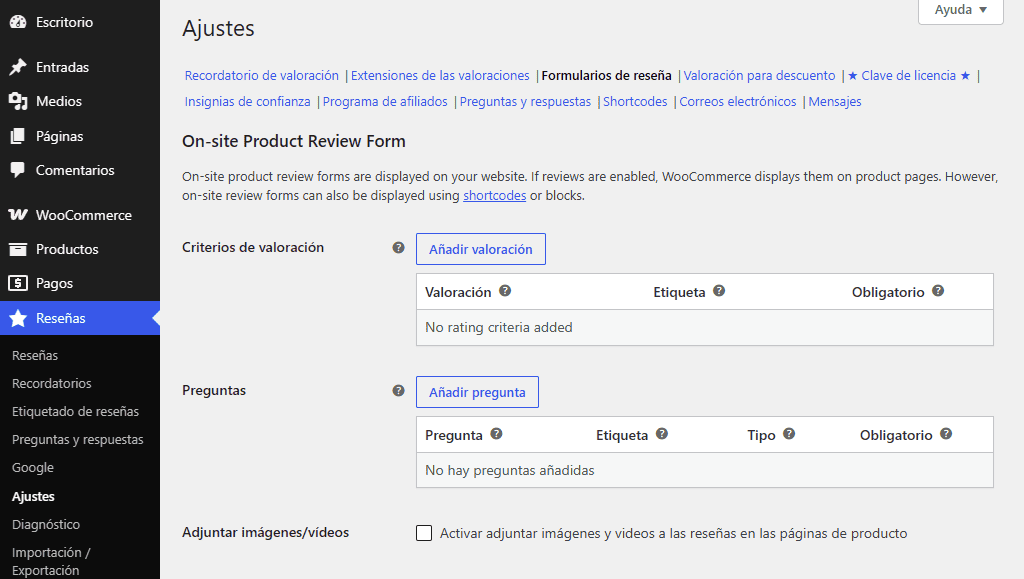Image resolution: width=1024 pixels, height=579 pixels.
Task: Click help icon beside questions Etiqueta column
Action: 662,433
